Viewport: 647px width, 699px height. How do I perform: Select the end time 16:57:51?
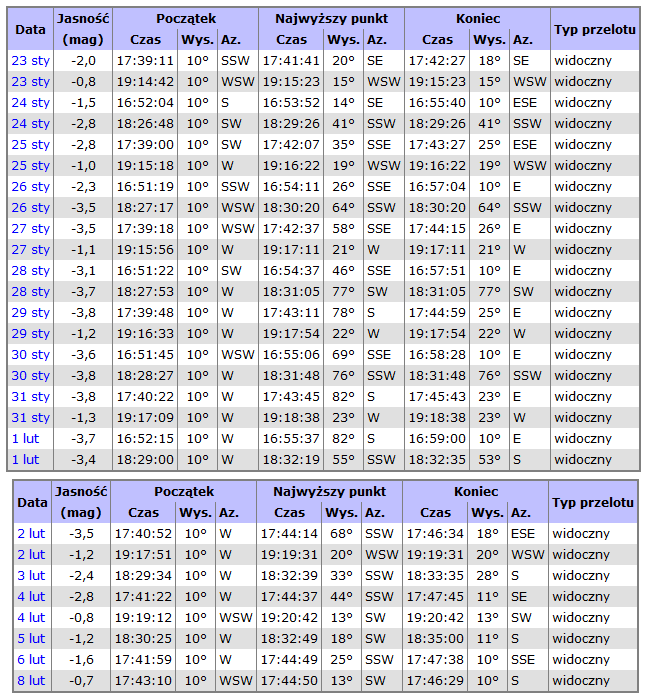[x=437, y=270]
